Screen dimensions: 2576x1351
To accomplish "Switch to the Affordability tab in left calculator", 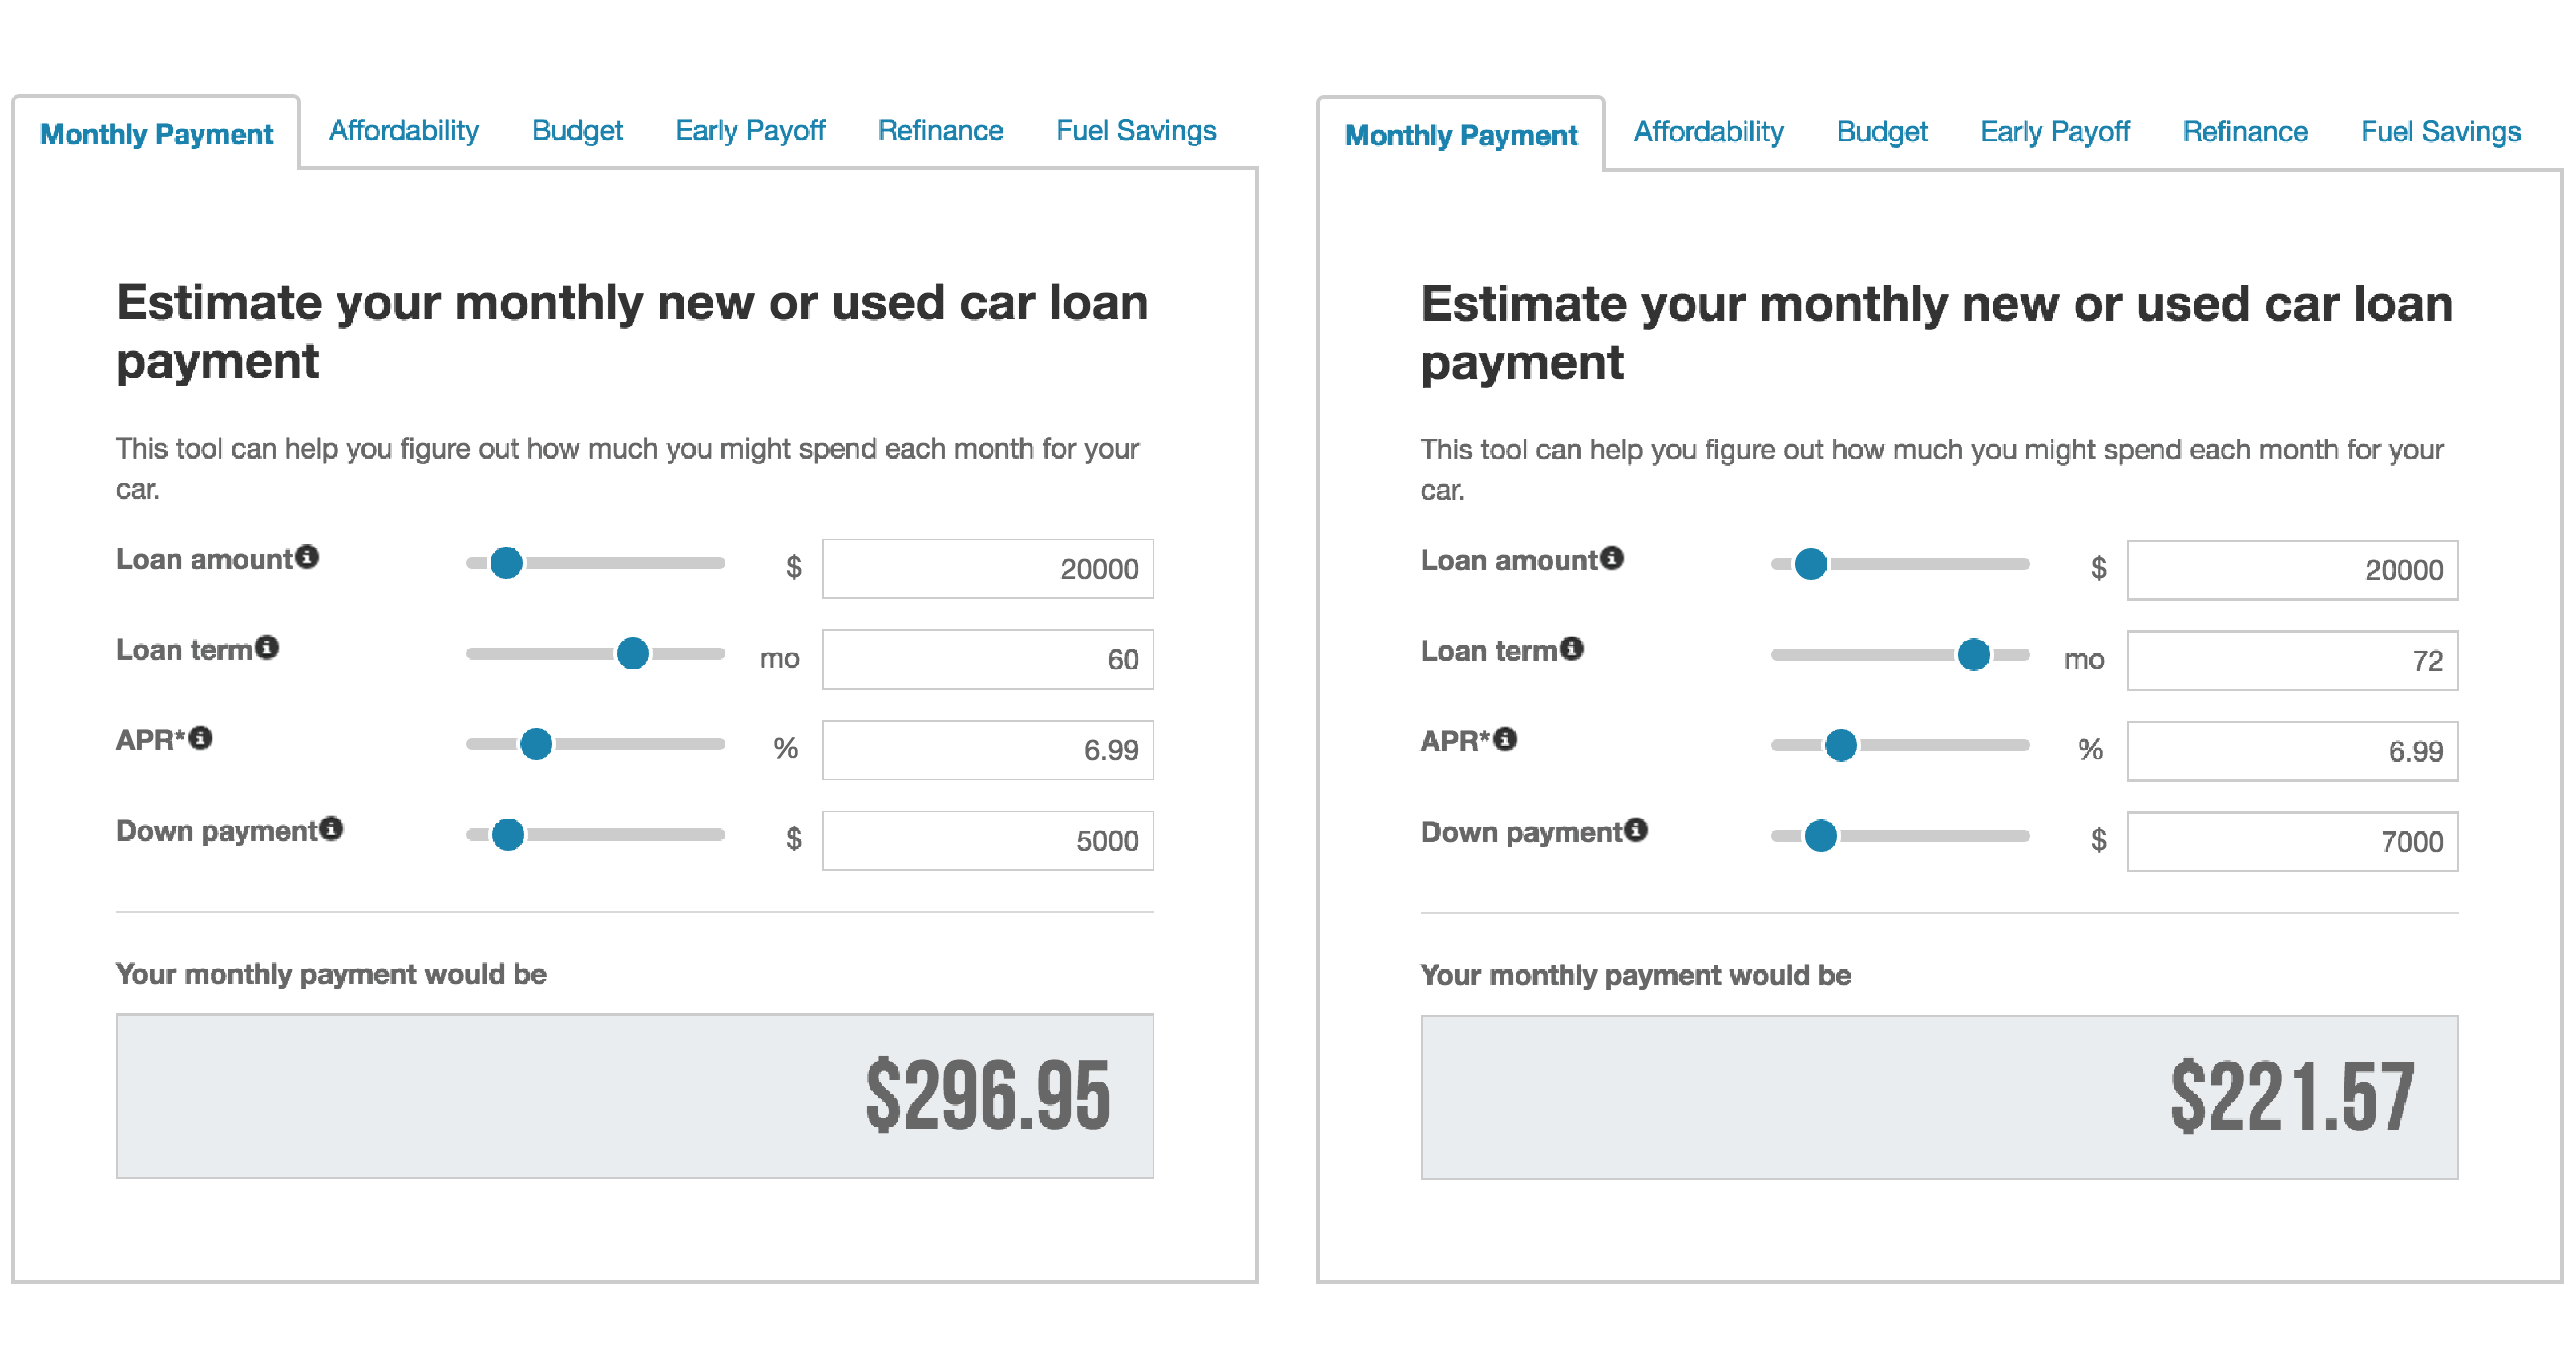I will 404,131.
